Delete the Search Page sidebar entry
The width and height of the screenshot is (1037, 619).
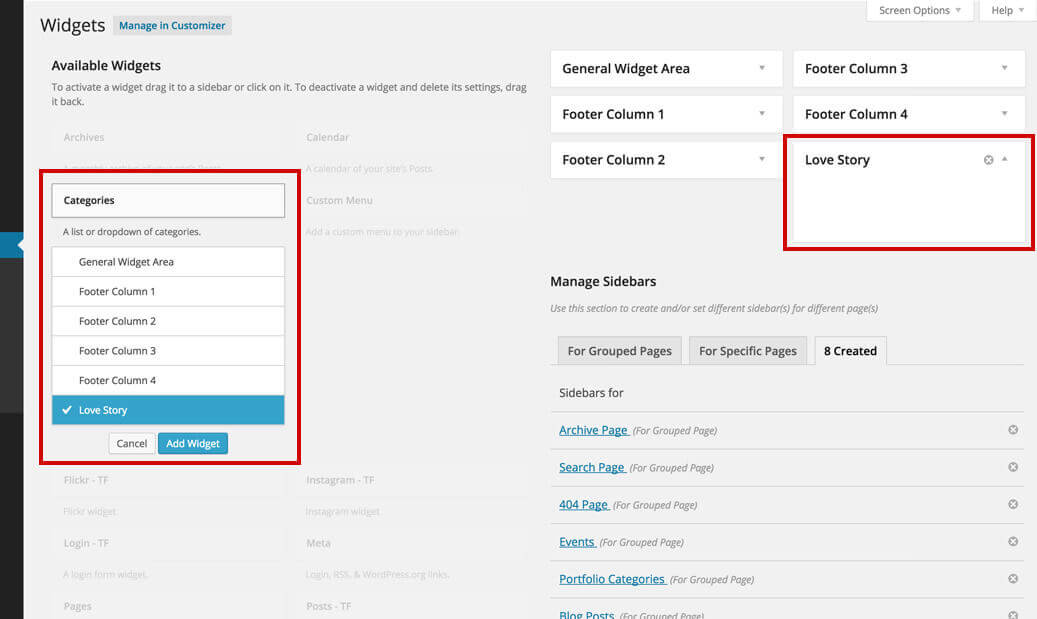[1012, 467]
